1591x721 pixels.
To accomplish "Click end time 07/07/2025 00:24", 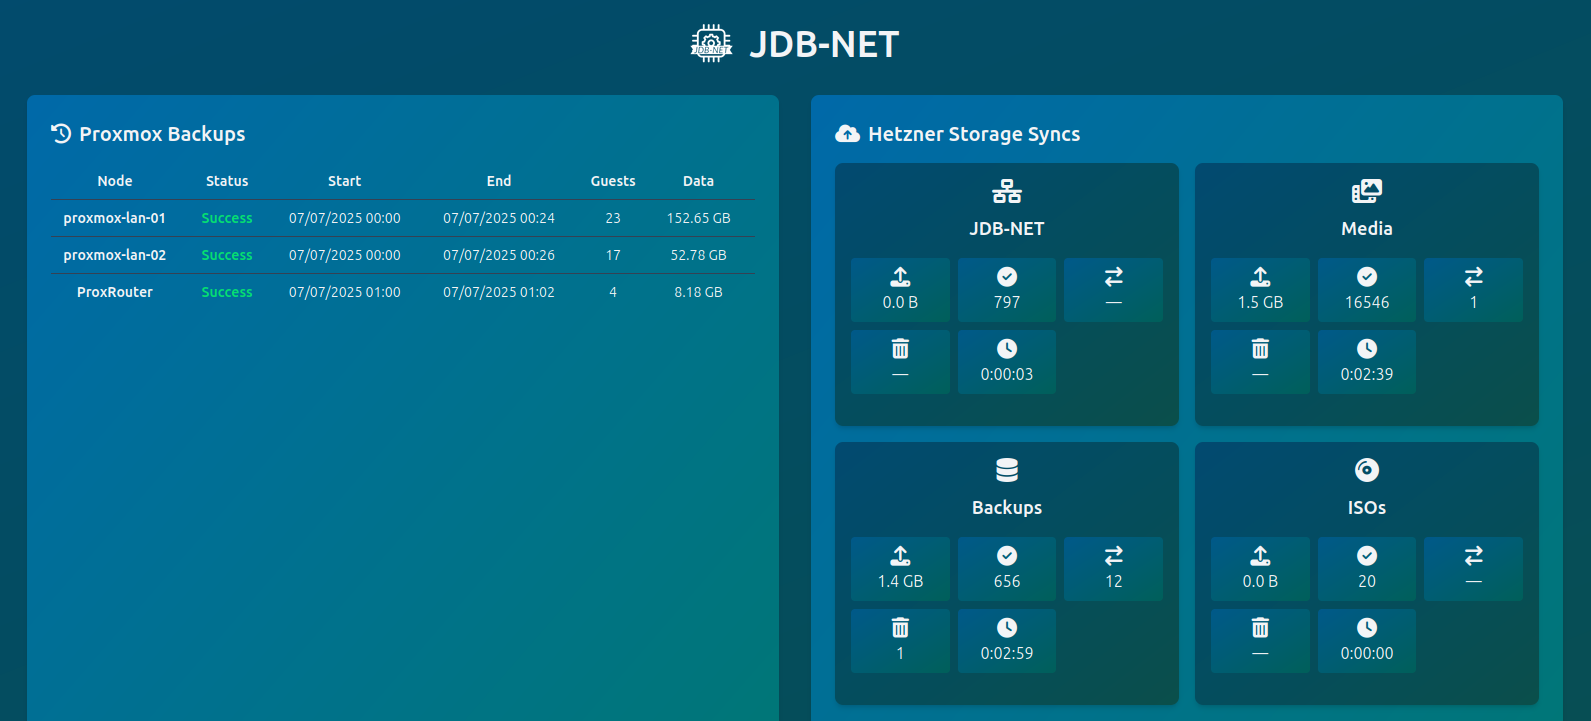I will coord(499,218).
